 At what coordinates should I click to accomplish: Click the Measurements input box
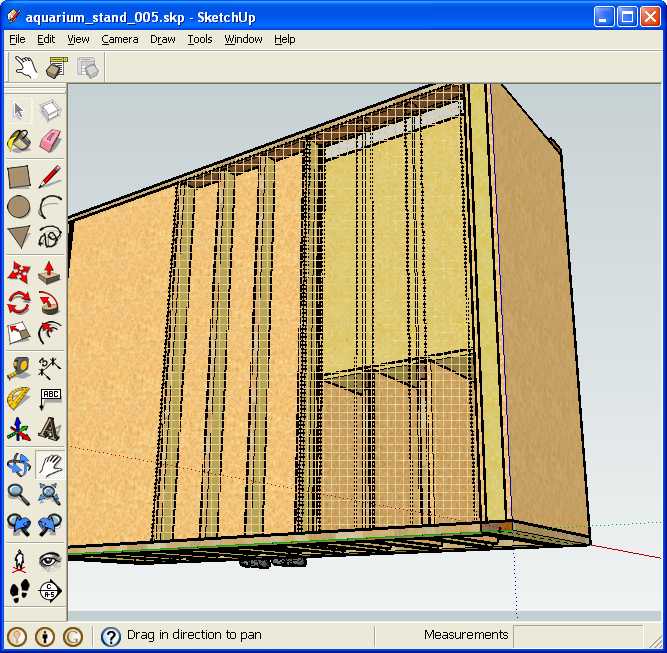[x=578, y=636]
